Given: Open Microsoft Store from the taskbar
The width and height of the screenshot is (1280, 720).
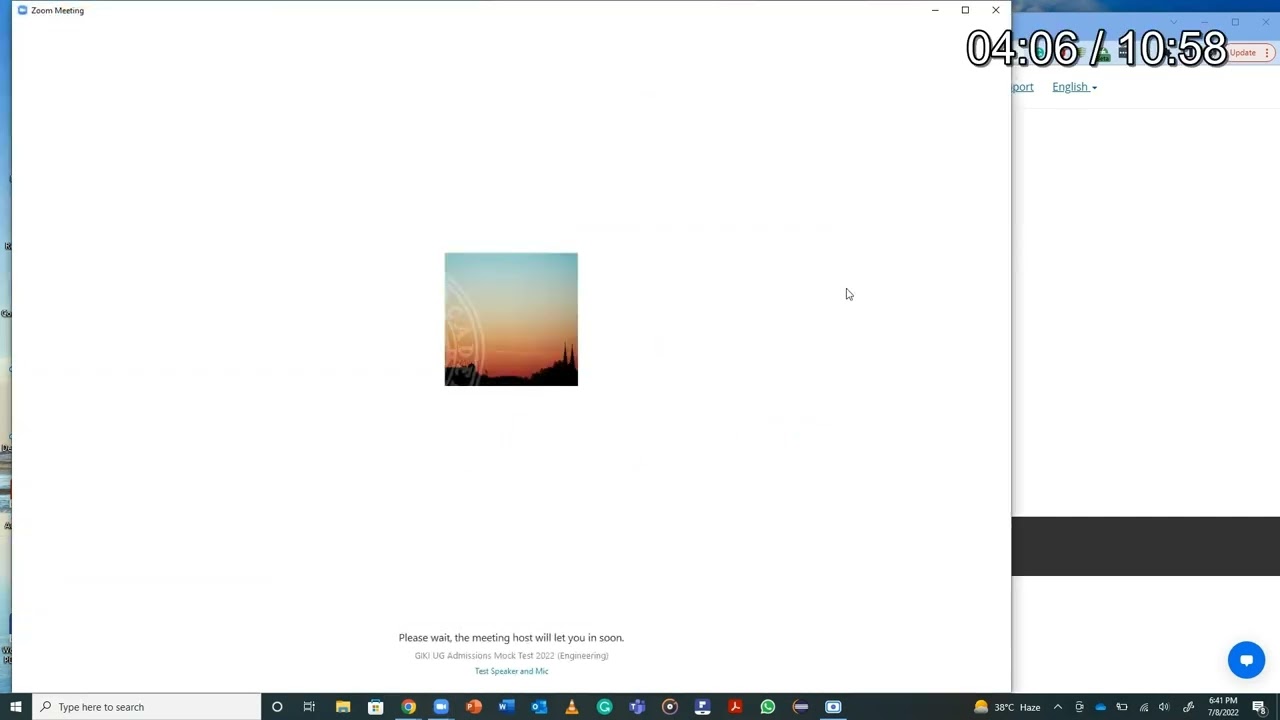Looking at the screenshot, I should click(x=376, y=707).
